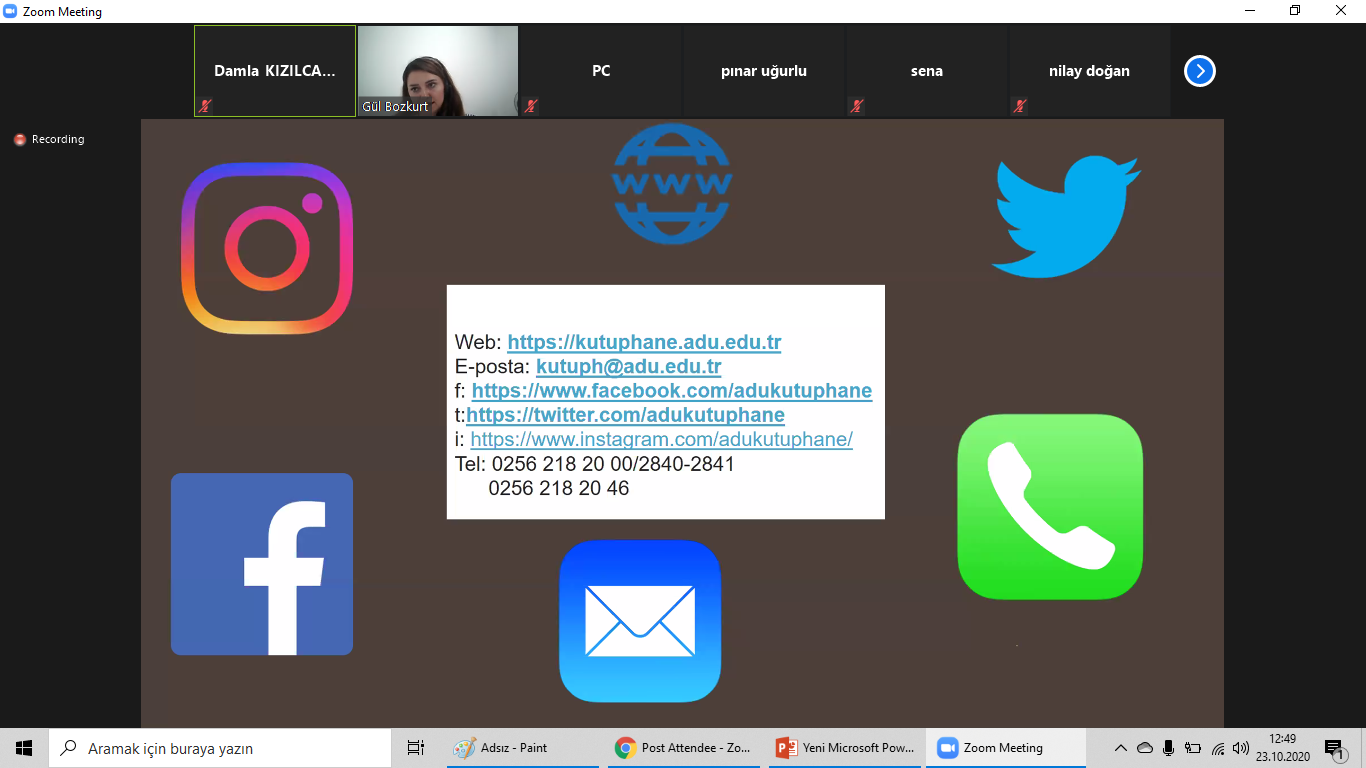
Task: Show next participants with the blue arrow
Action: point(1199,71)
